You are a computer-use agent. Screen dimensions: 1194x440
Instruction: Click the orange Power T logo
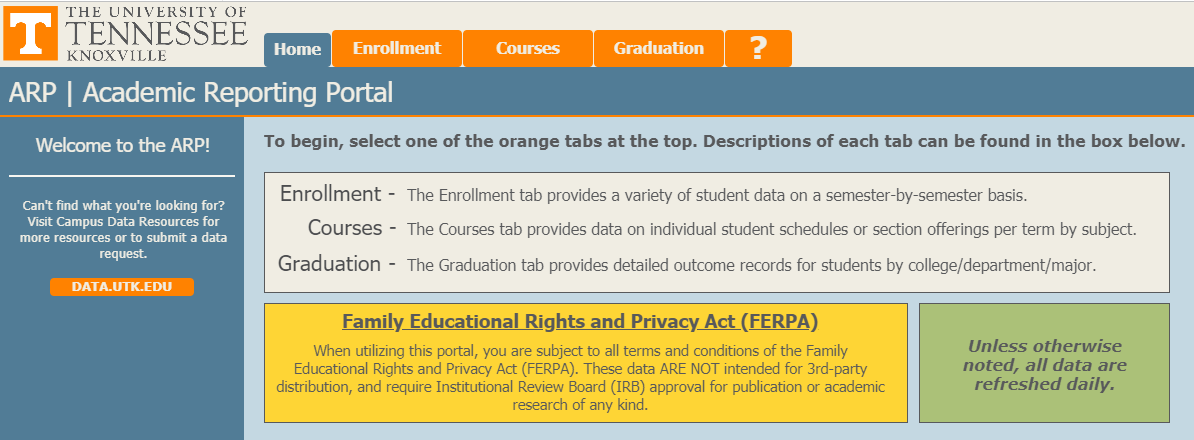(31, 33)
